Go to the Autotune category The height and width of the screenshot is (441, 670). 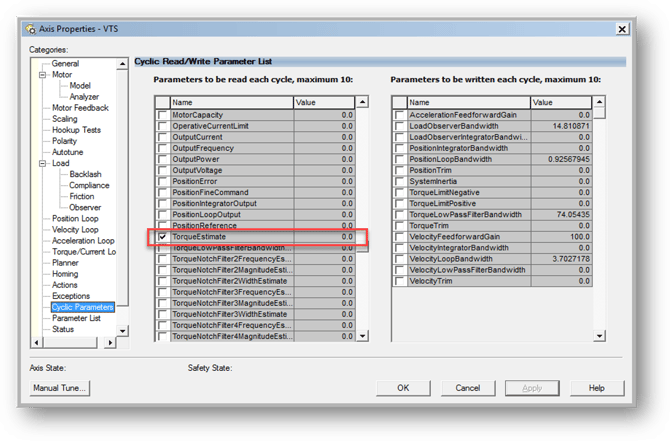(x=68, y=152)
